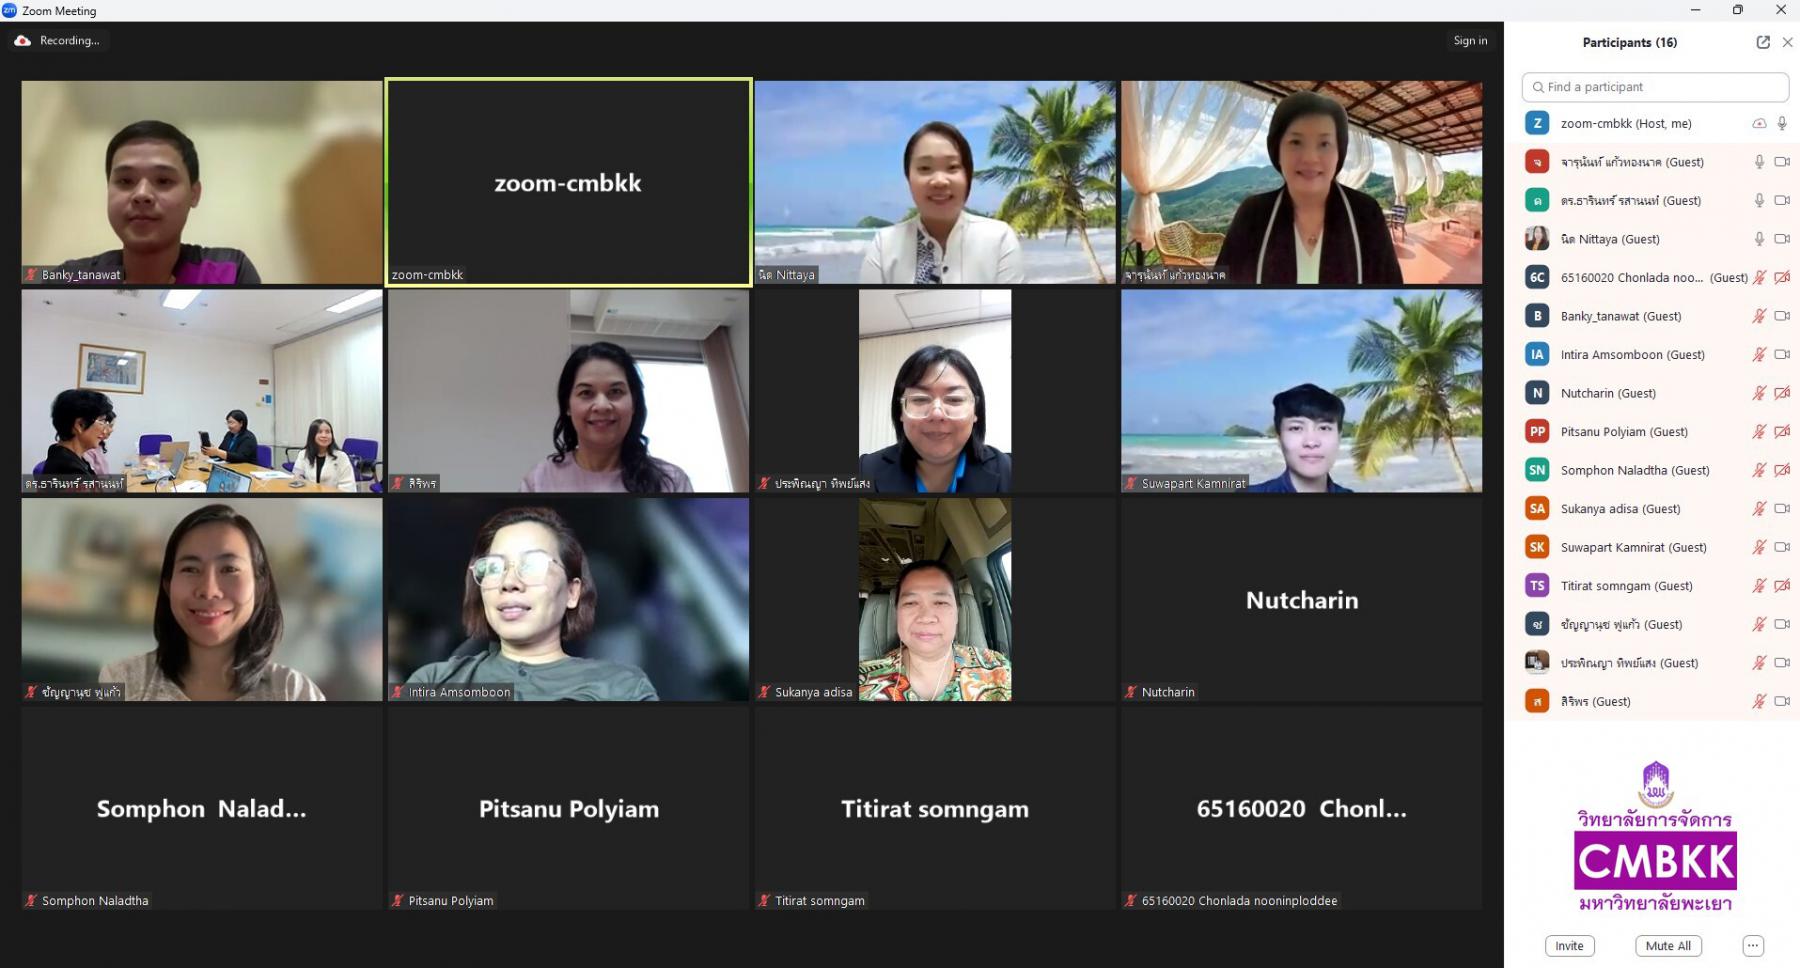Click the microphone icon for นิต Nittaya

(x=1759, y=239)
